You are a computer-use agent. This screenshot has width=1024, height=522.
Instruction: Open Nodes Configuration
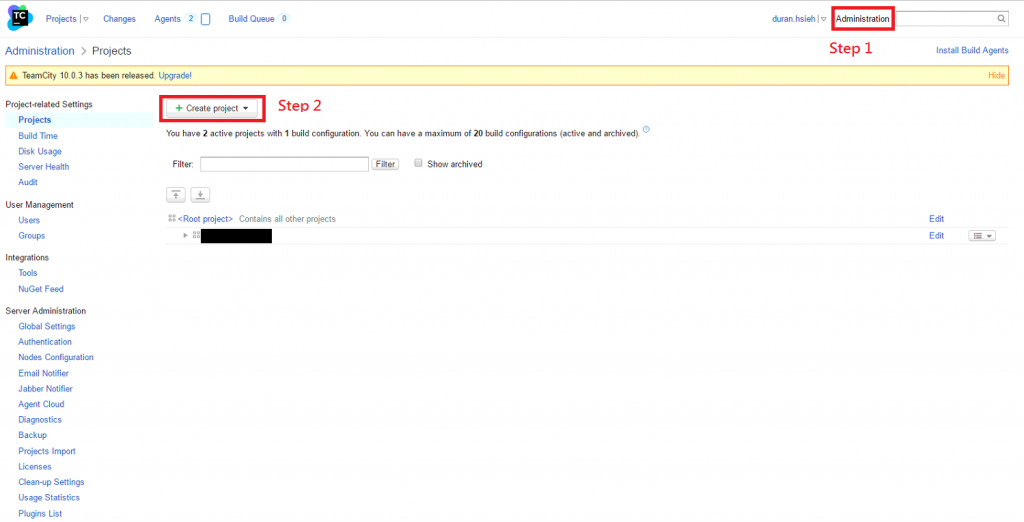56,357
